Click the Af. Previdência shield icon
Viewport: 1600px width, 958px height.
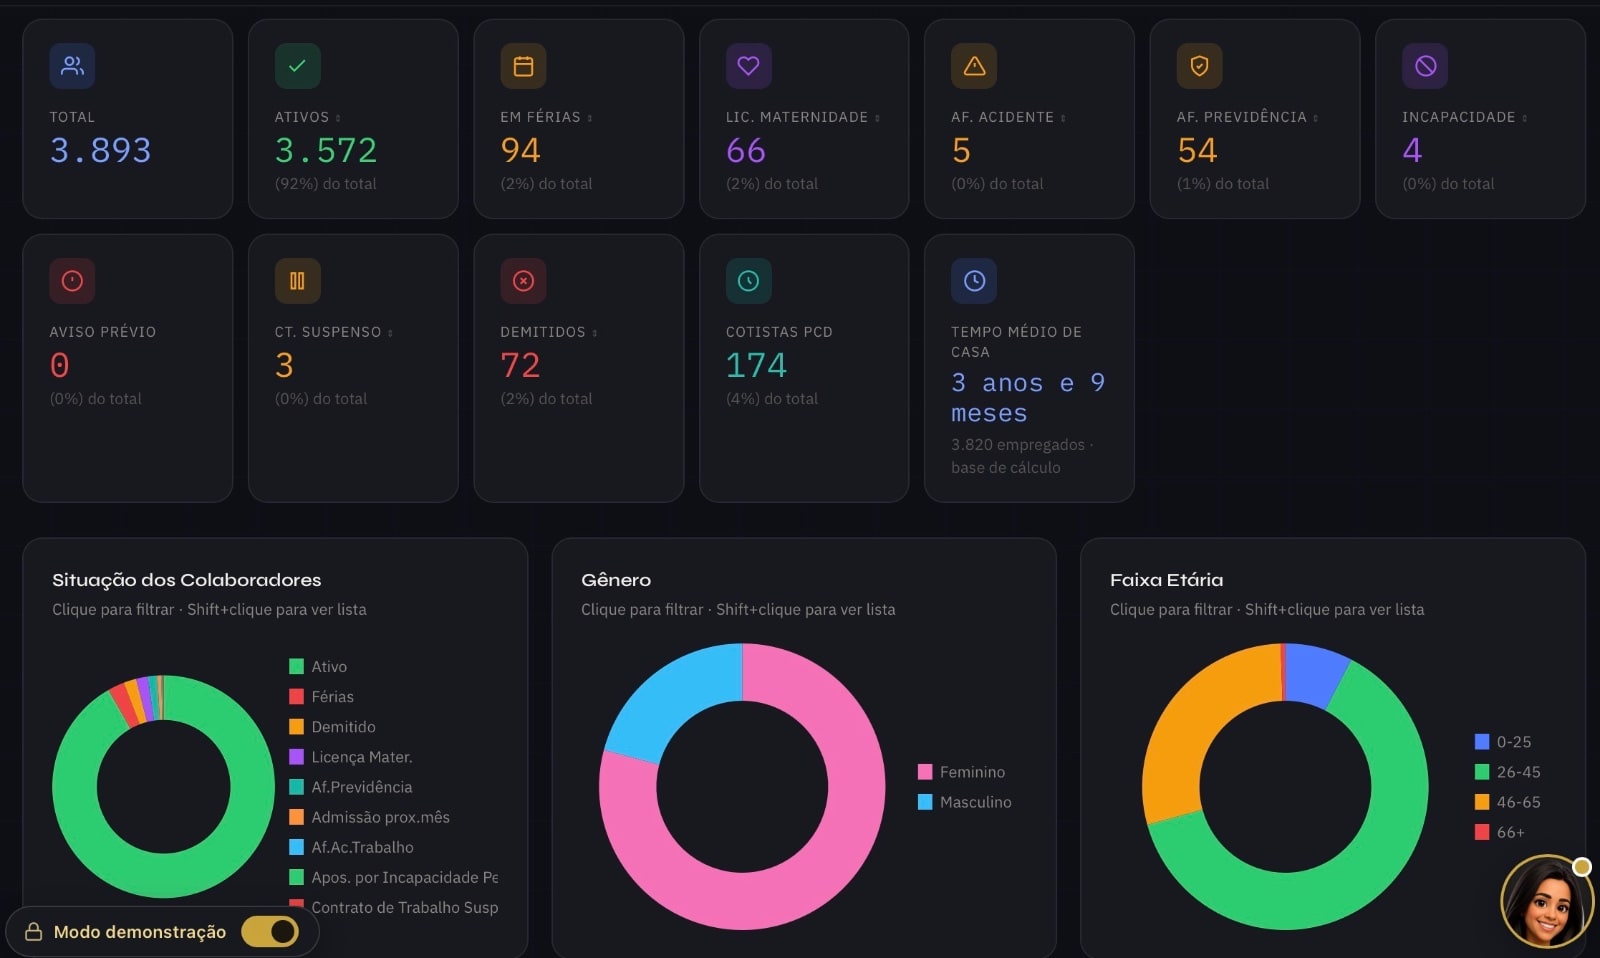tap(1199, 66)
